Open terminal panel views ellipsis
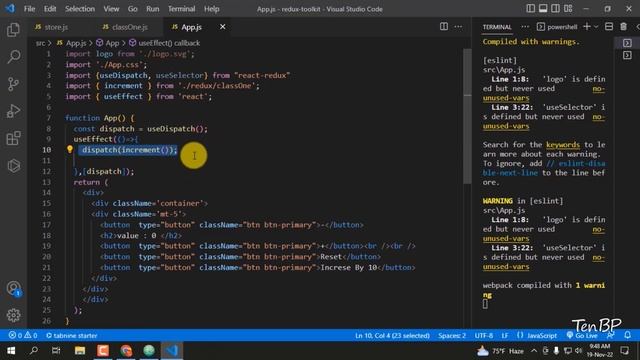This screenshot has height=360, width=640. coord(525,27)
